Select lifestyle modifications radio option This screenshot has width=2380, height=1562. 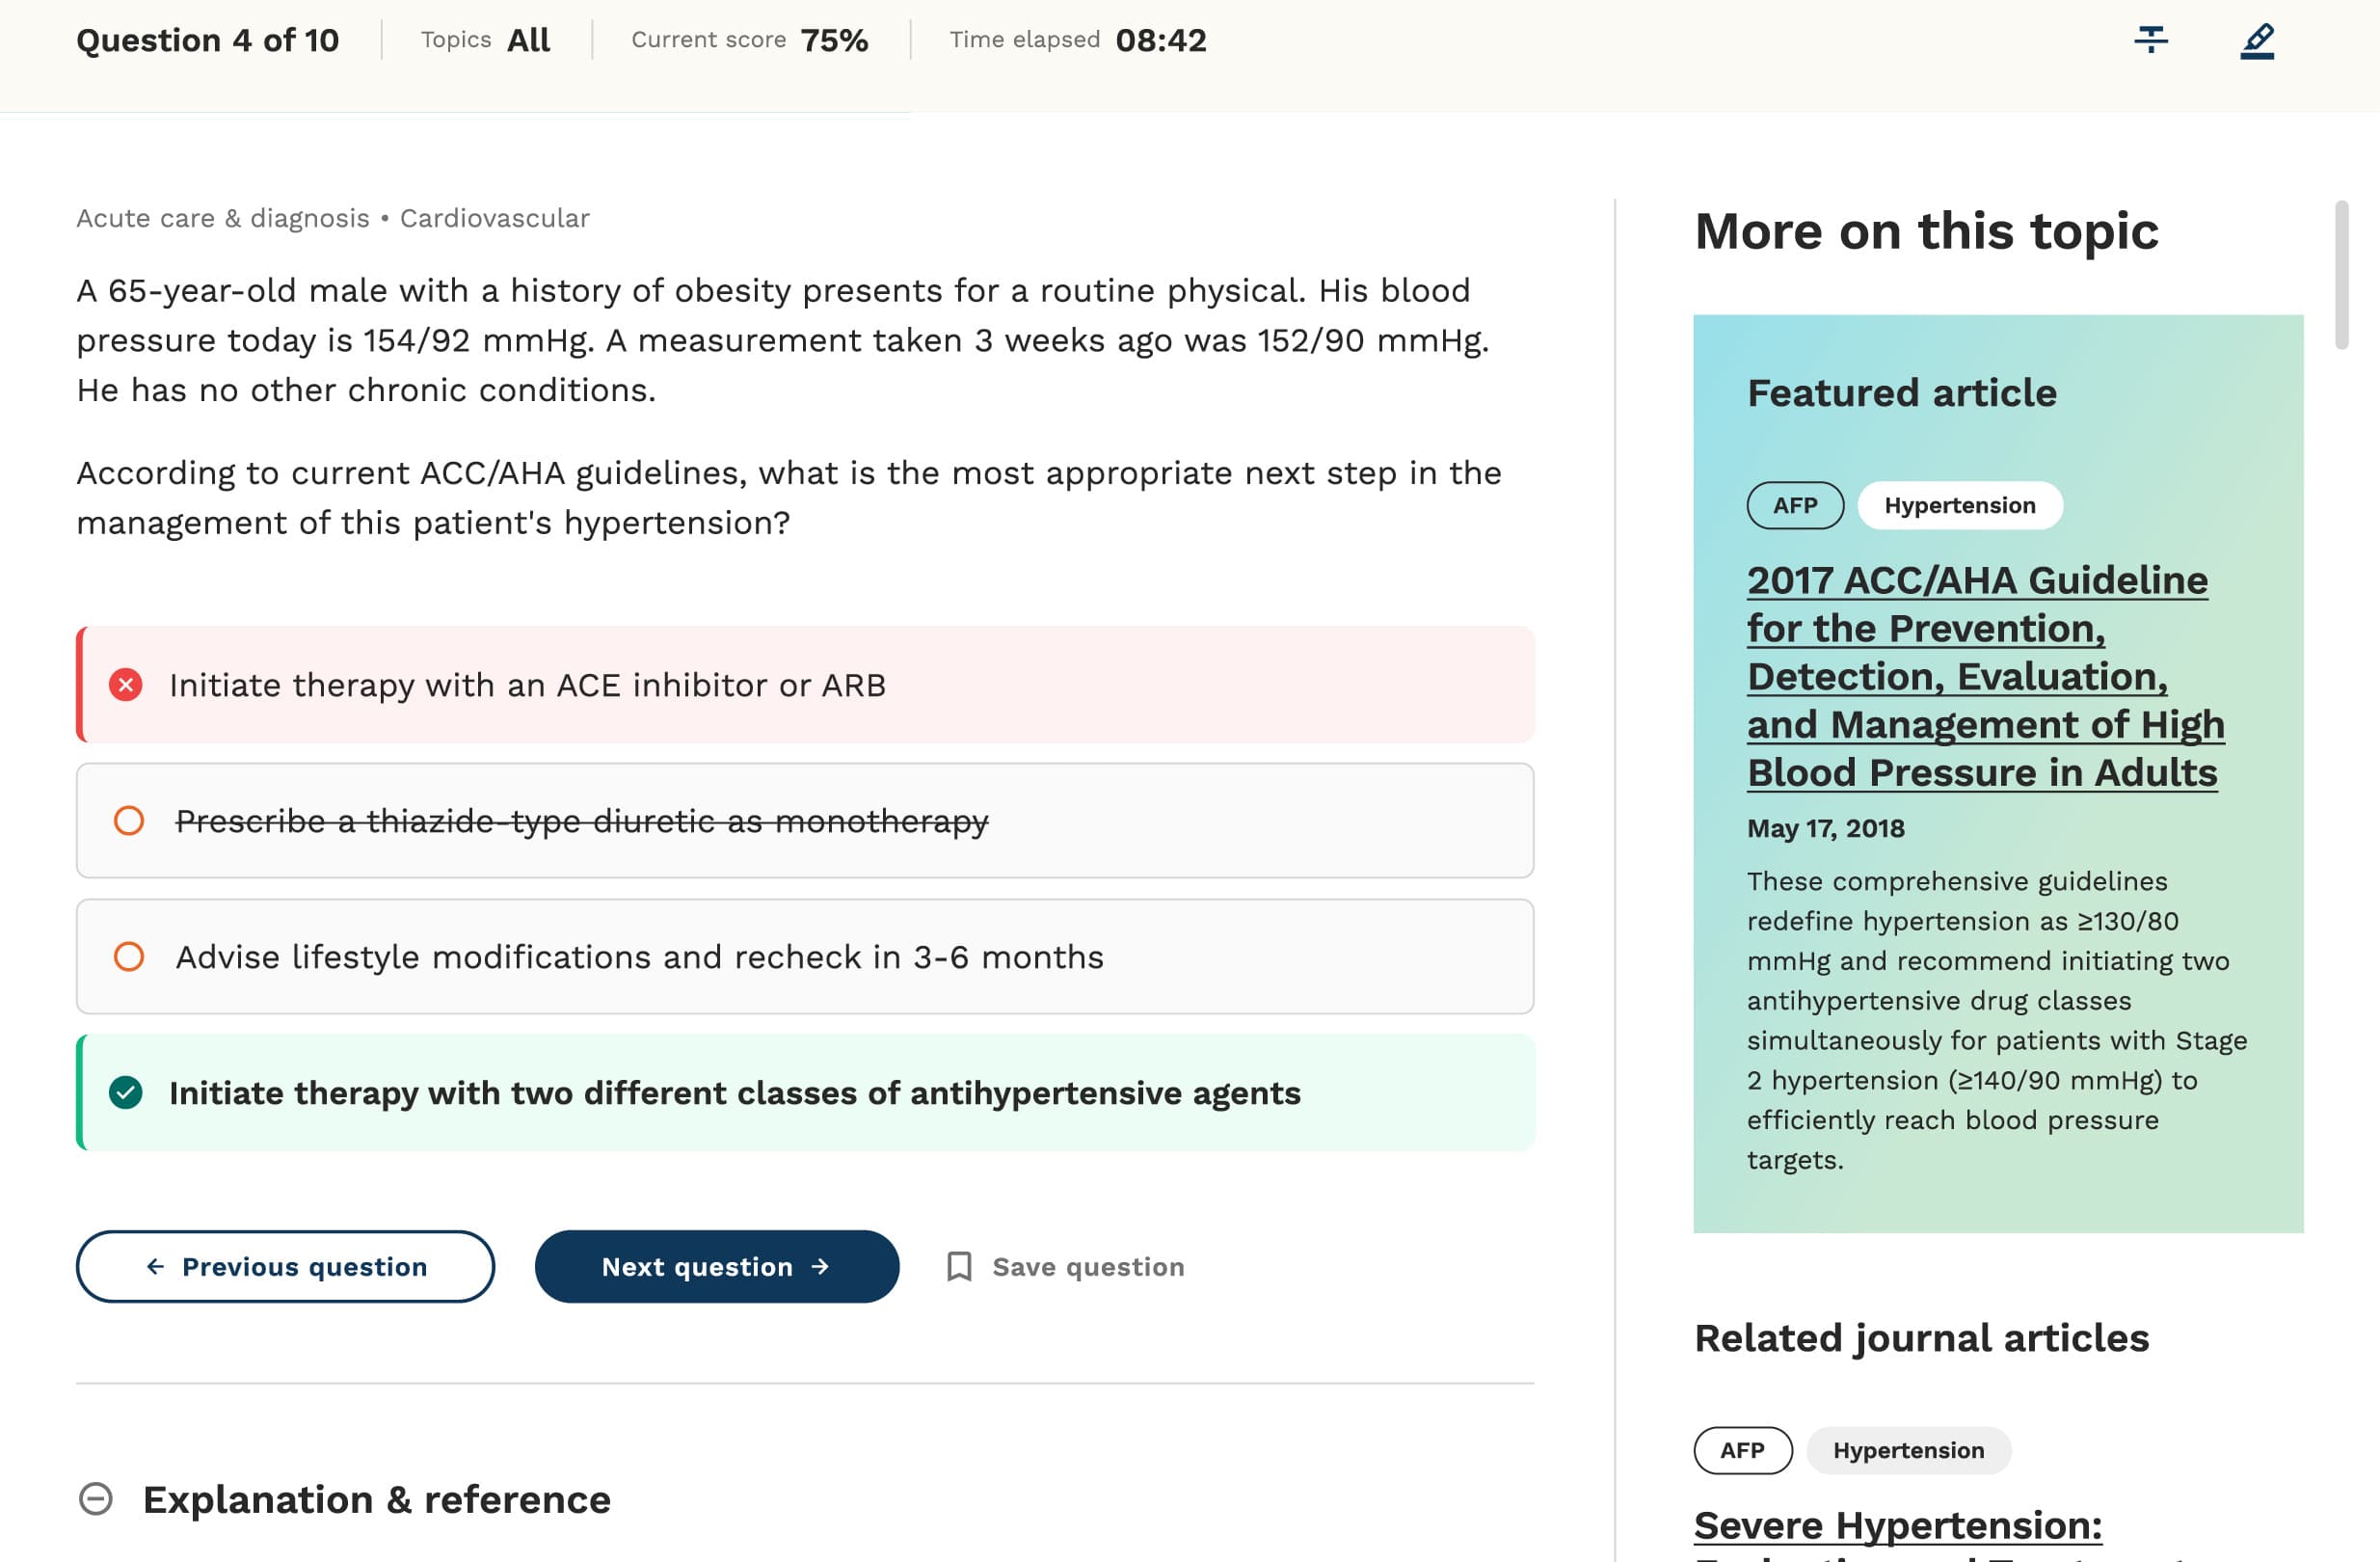coord(129,957)
